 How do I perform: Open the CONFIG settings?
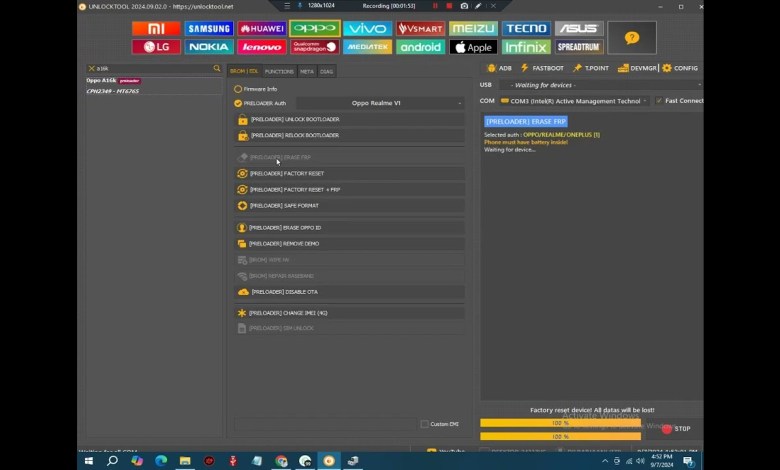coord(680,68)
